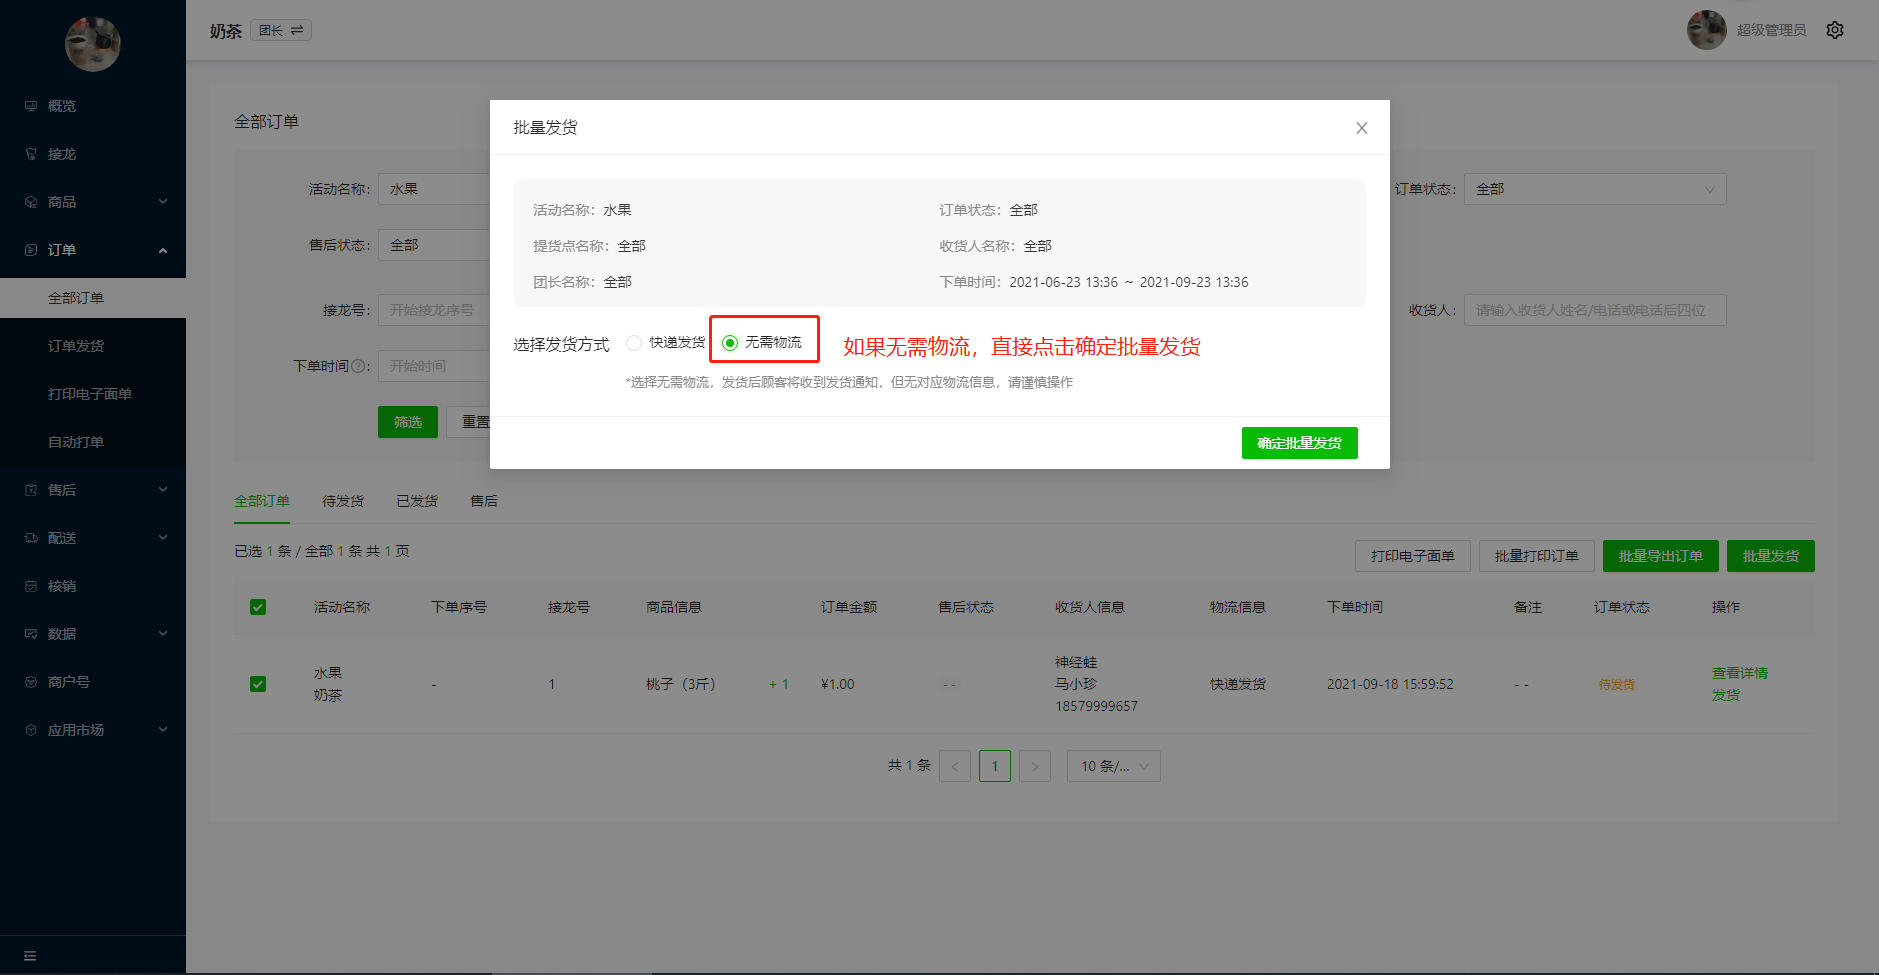The height and width of the screenshot is (975, 1879).
Task: Close the 批量发货 dialog
Action: point(1362,128)
